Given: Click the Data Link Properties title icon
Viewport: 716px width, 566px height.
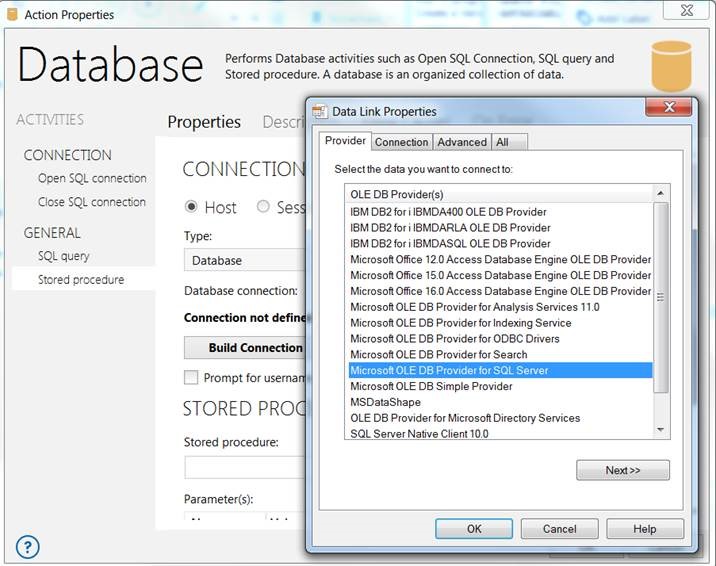Looking at the screenshot, I should [320, 111].
